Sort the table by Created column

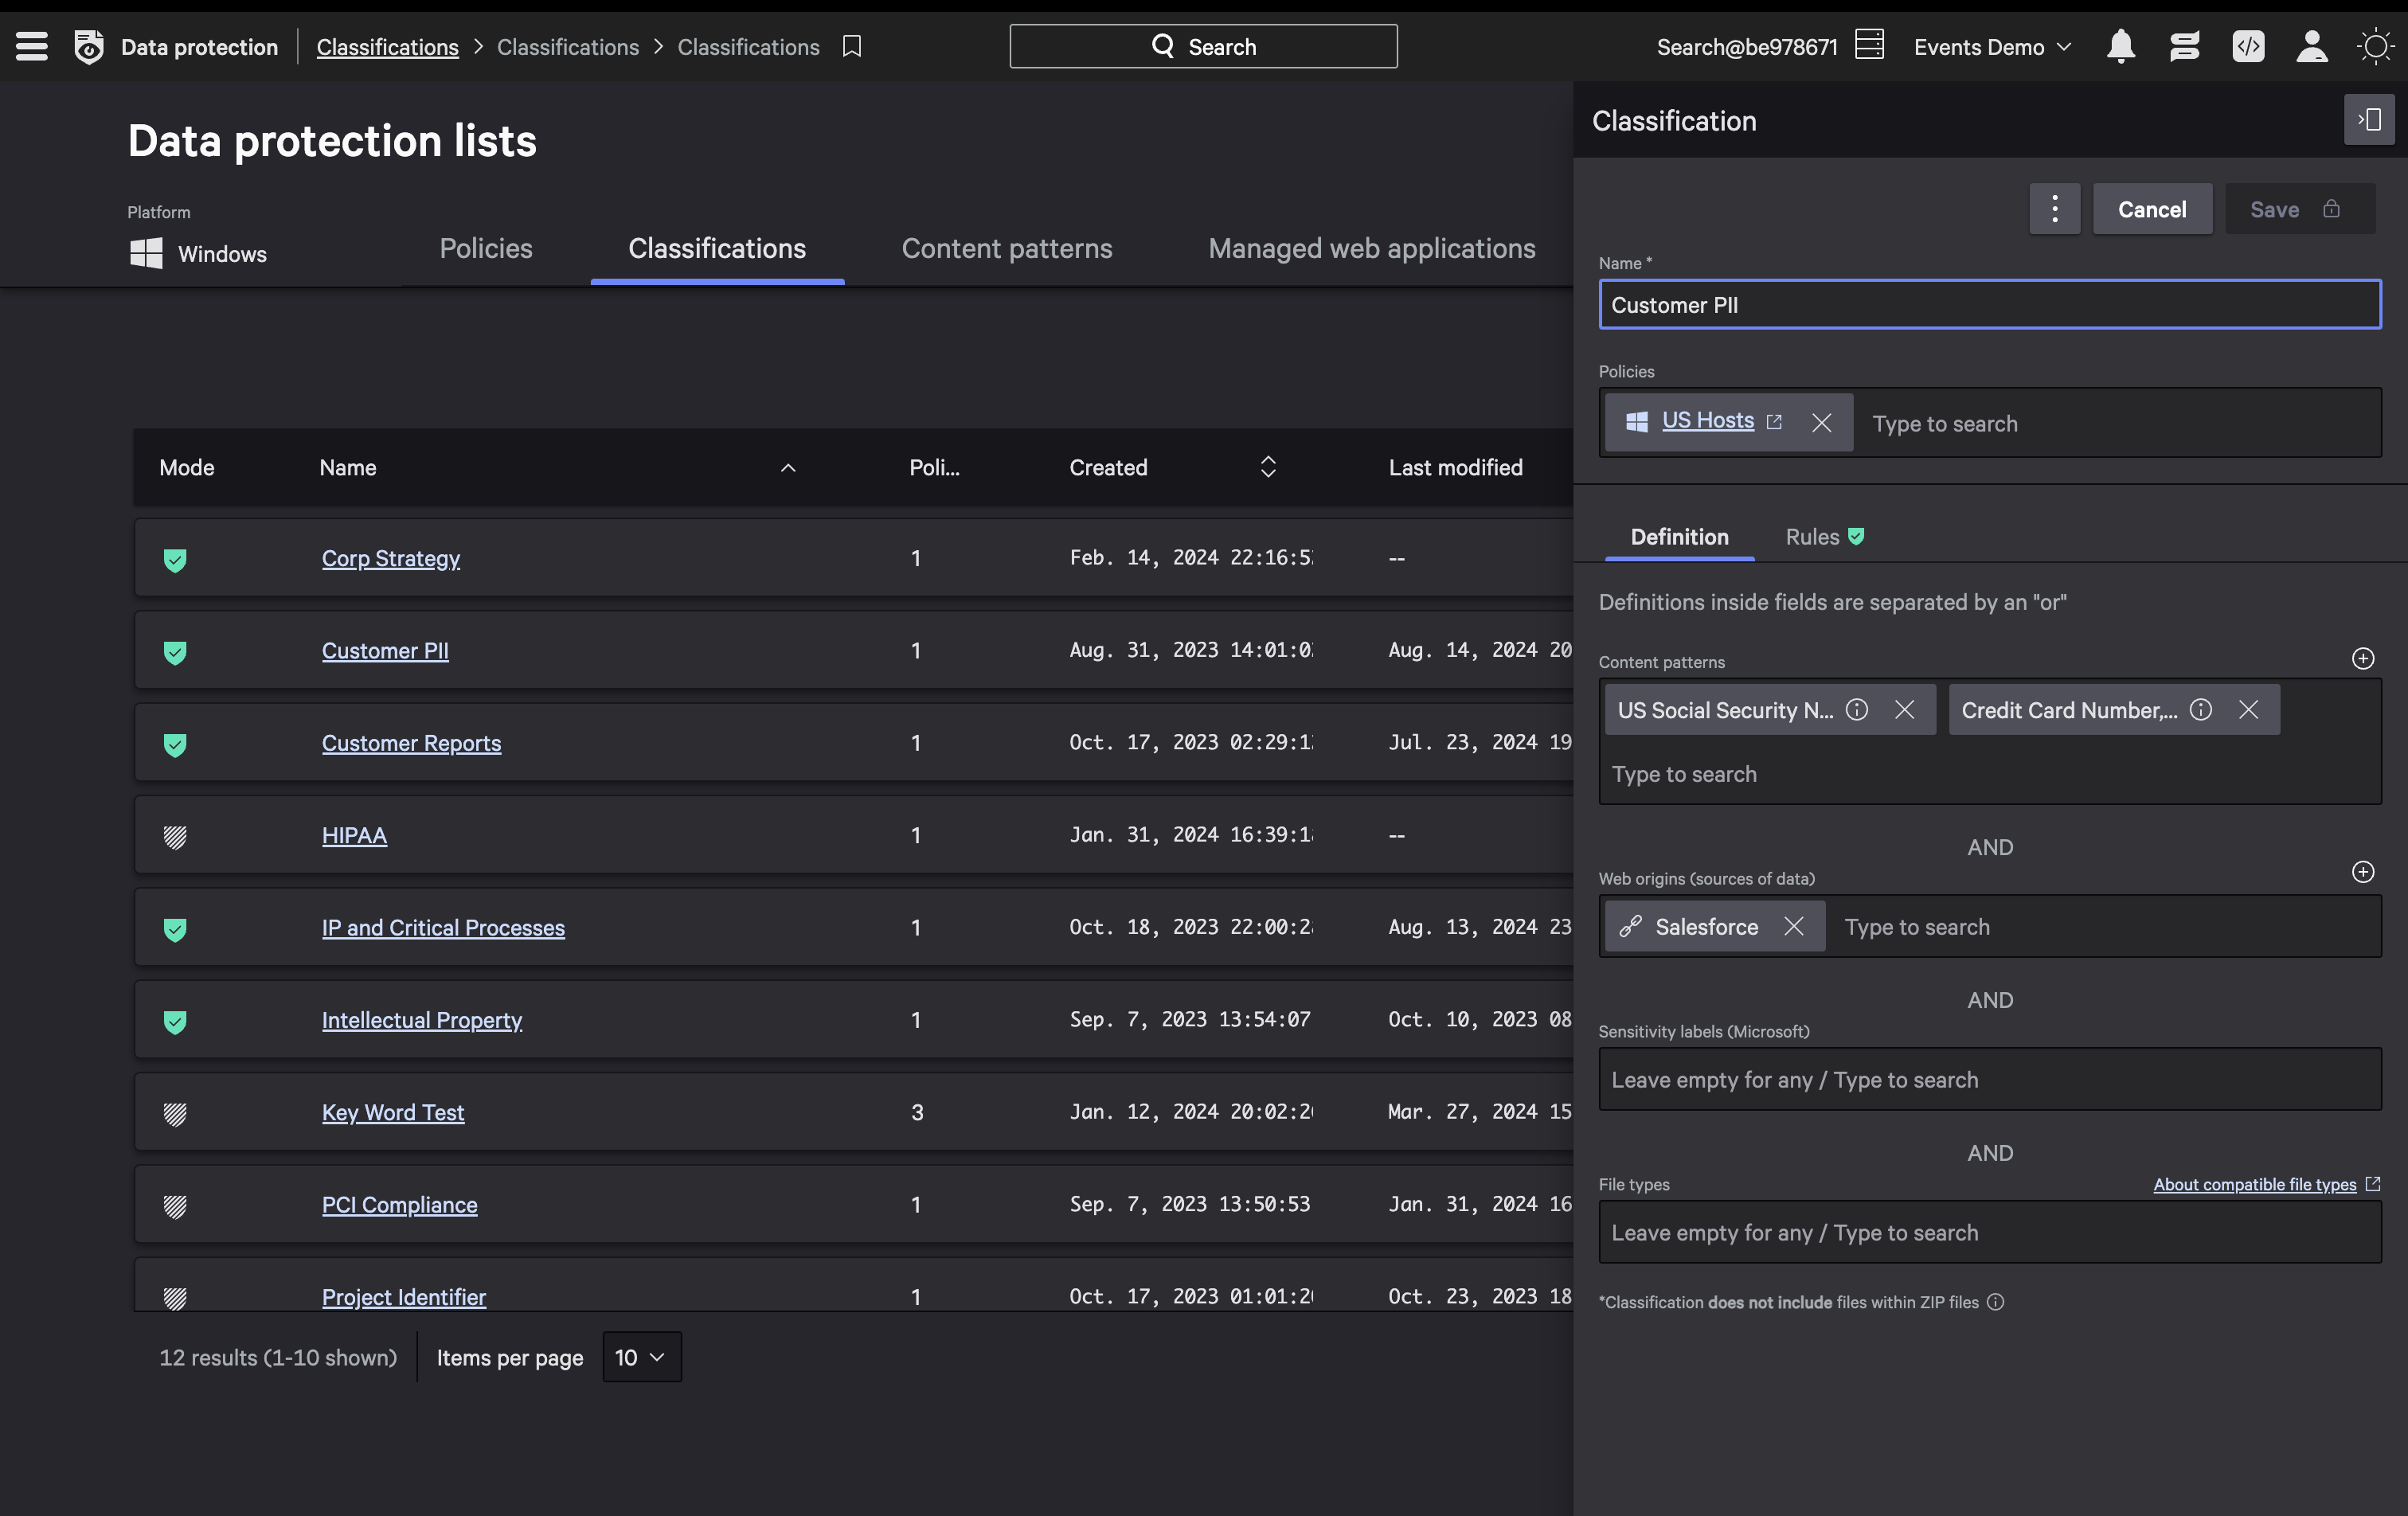tap(1267, 467)
